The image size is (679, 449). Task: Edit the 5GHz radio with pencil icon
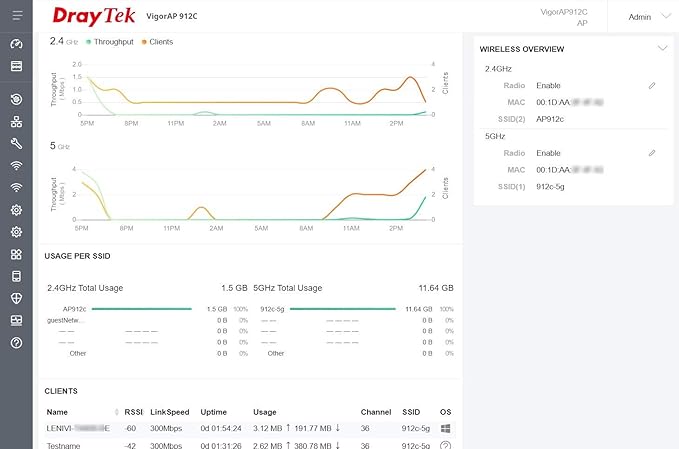[x=652, y=152]
